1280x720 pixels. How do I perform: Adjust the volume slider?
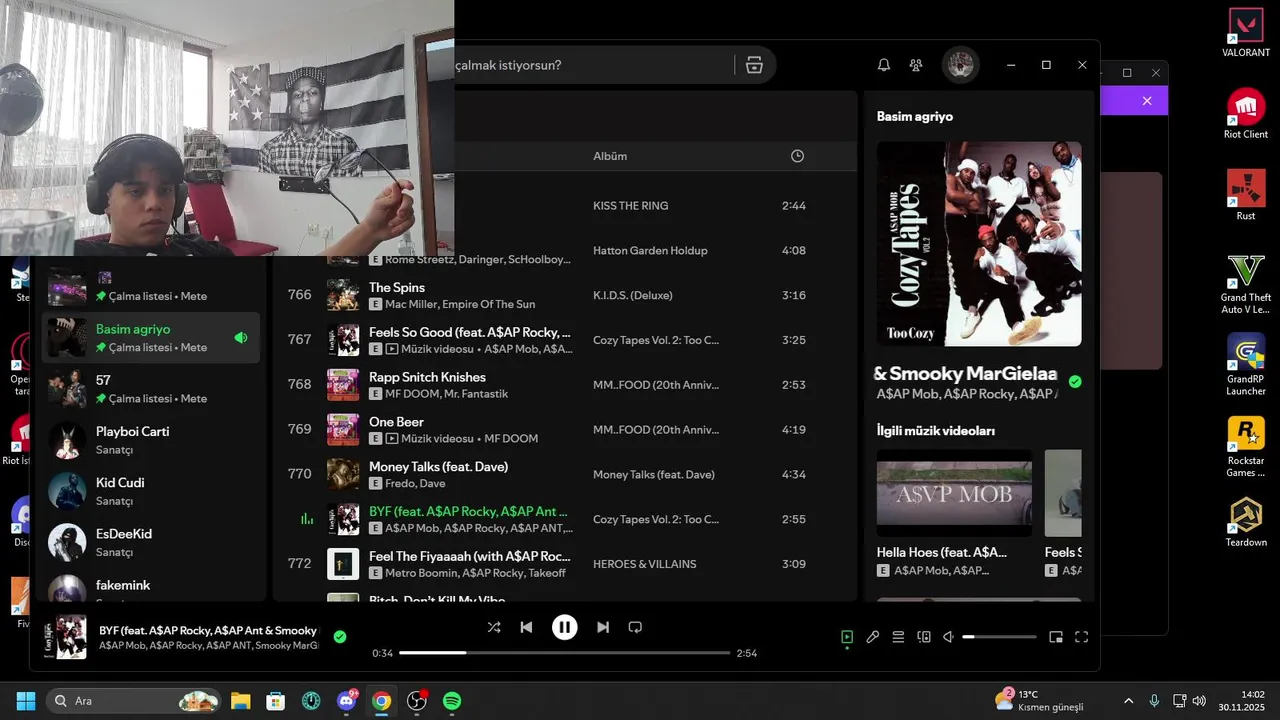pos(999,637)
